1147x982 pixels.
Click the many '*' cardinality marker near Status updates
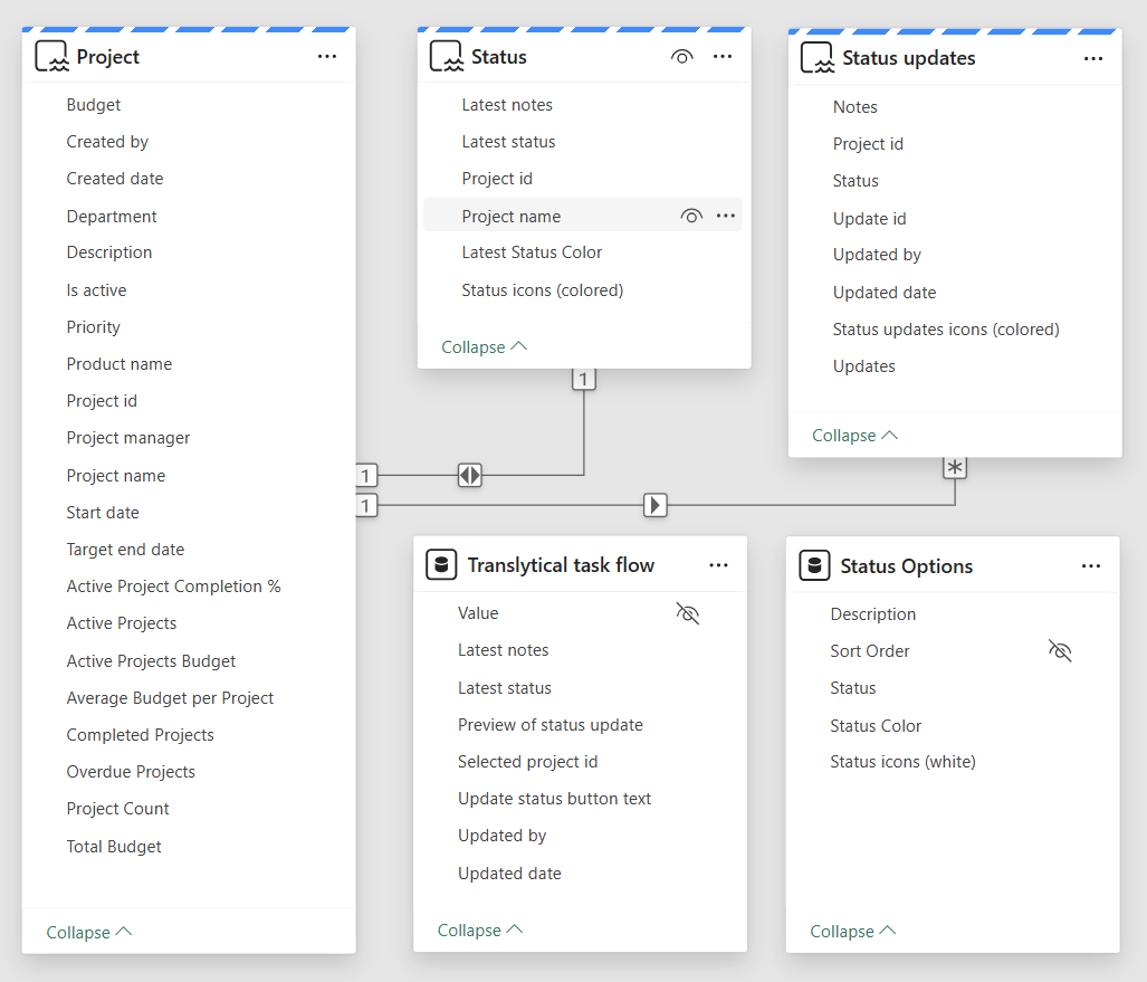pyautogui.click(x=955, y=466)
